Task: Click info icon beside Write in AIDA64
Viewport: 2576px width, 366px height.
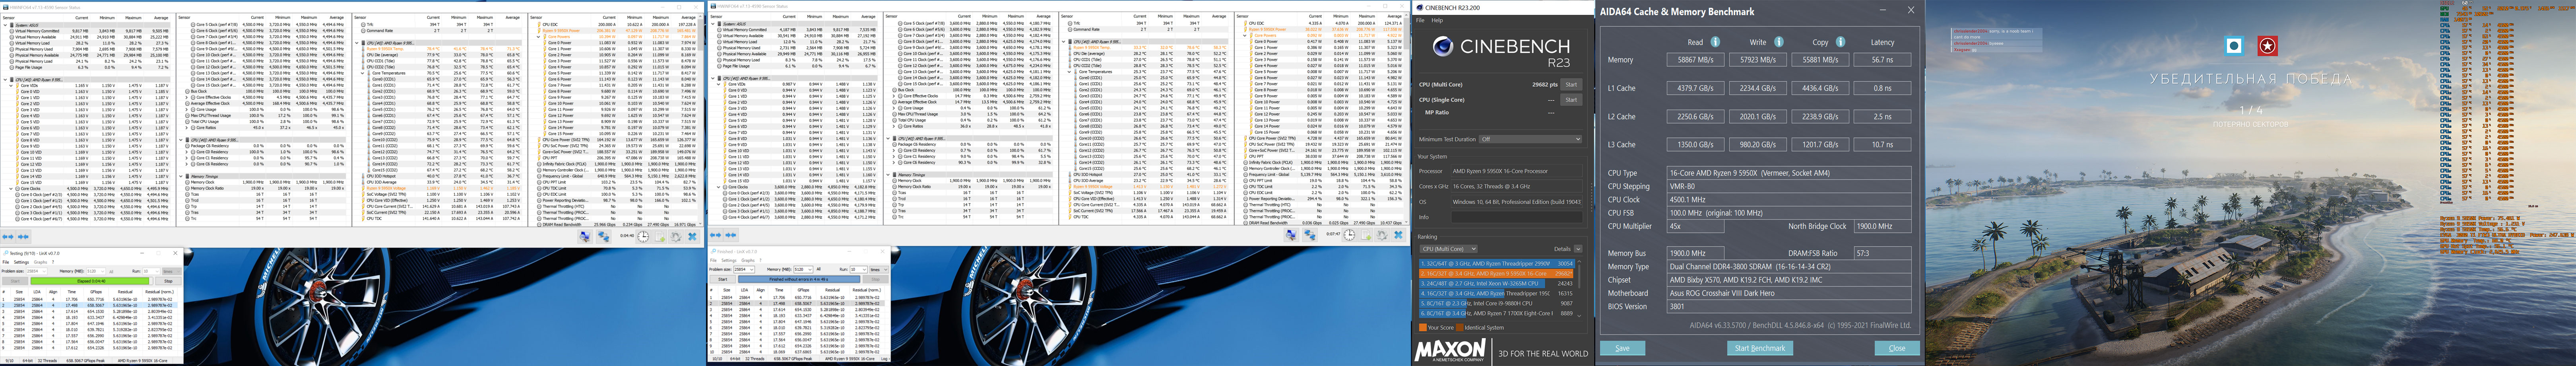Action: point(1778,42)
